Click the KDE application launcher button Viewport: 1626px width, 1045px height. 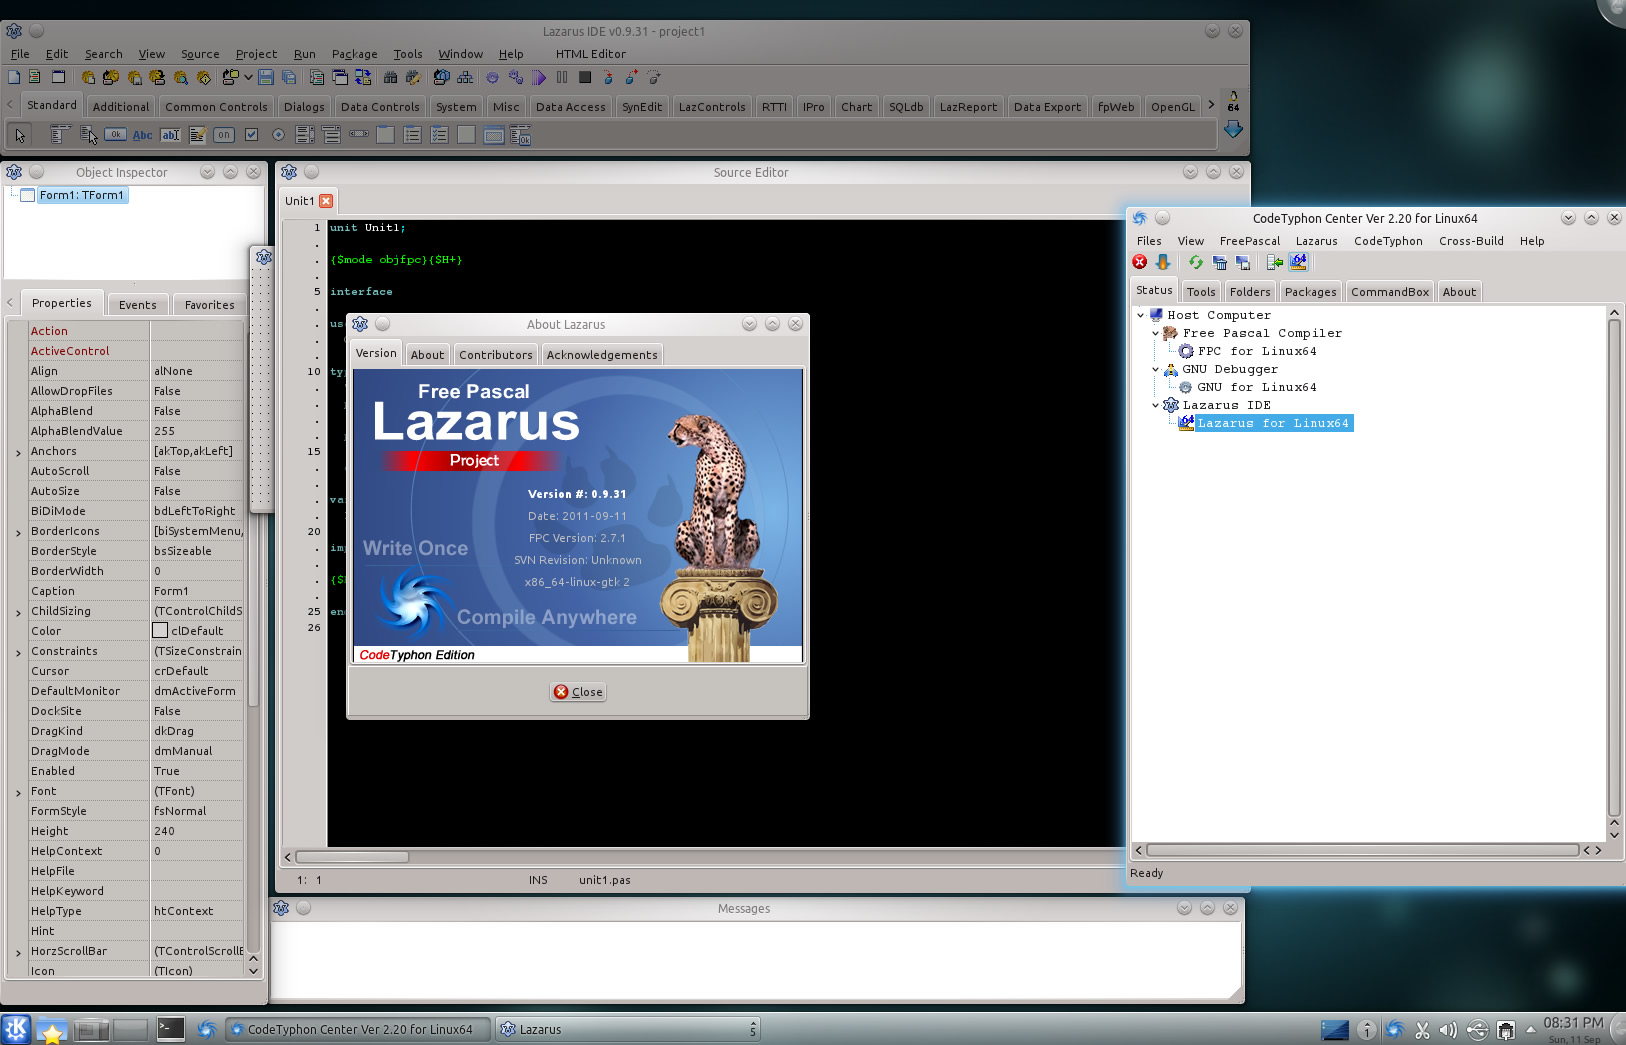(x=16, y=1029)
